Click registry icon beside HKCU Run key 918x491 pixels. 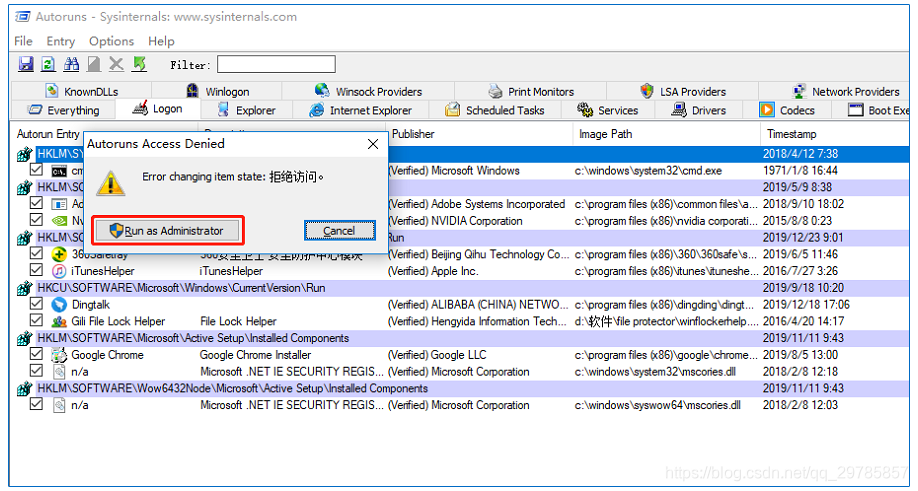tap(24, 288)
